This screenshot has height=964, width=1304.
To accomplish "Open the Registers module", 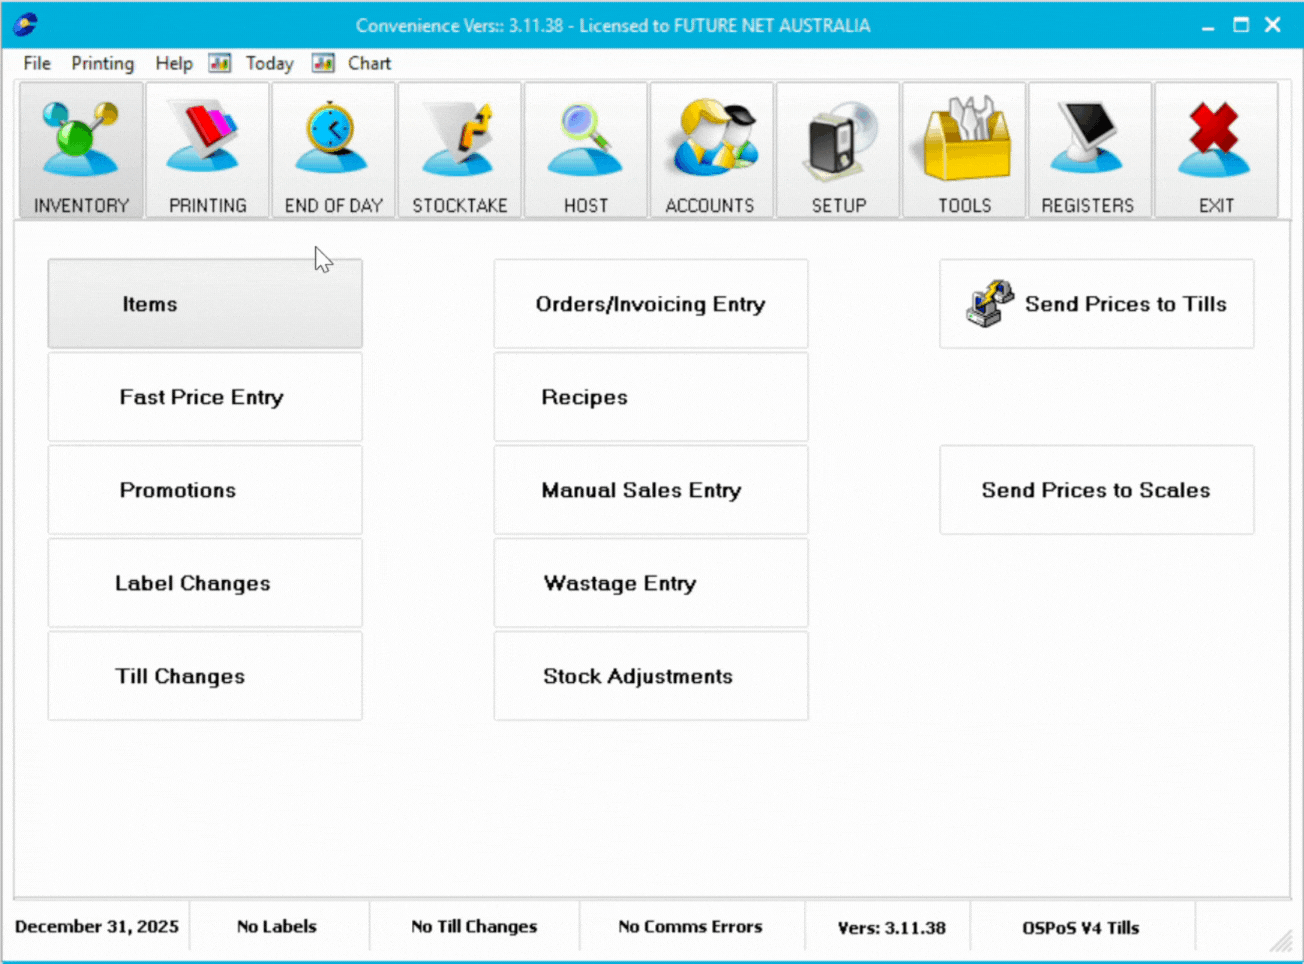I will coord(1088,150).
